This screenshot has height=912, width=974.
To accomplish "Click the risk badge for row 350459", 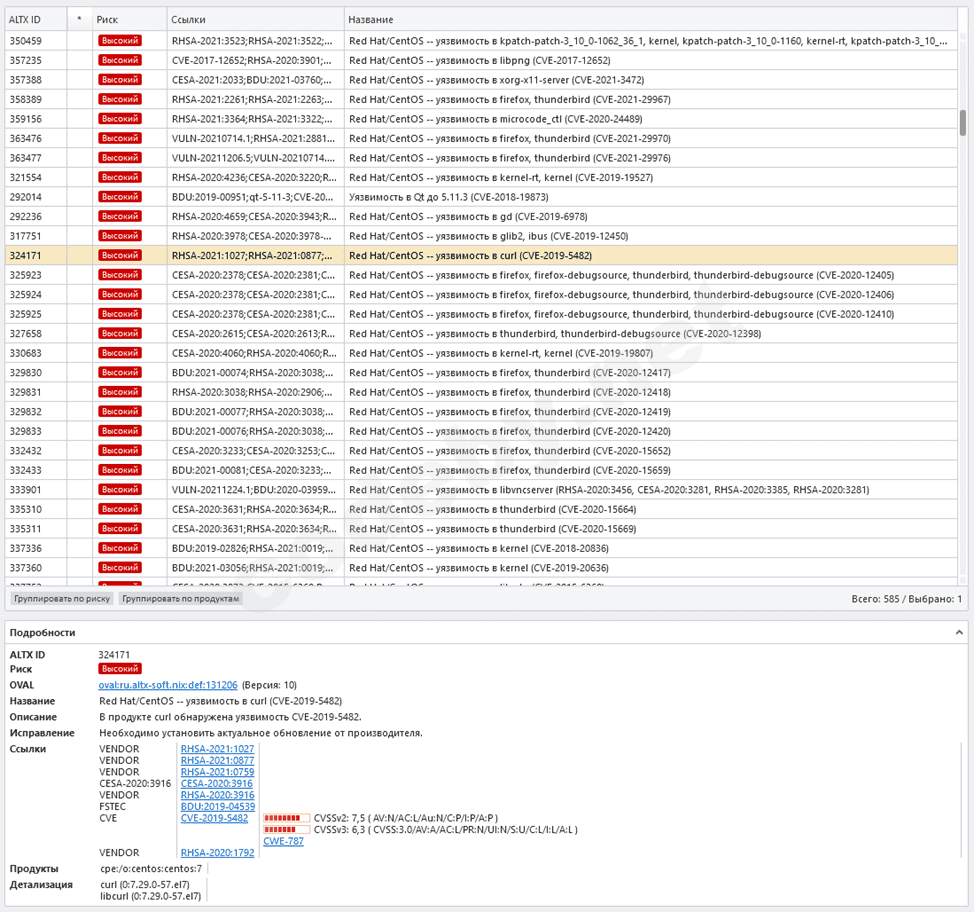I will click(119, 41).
